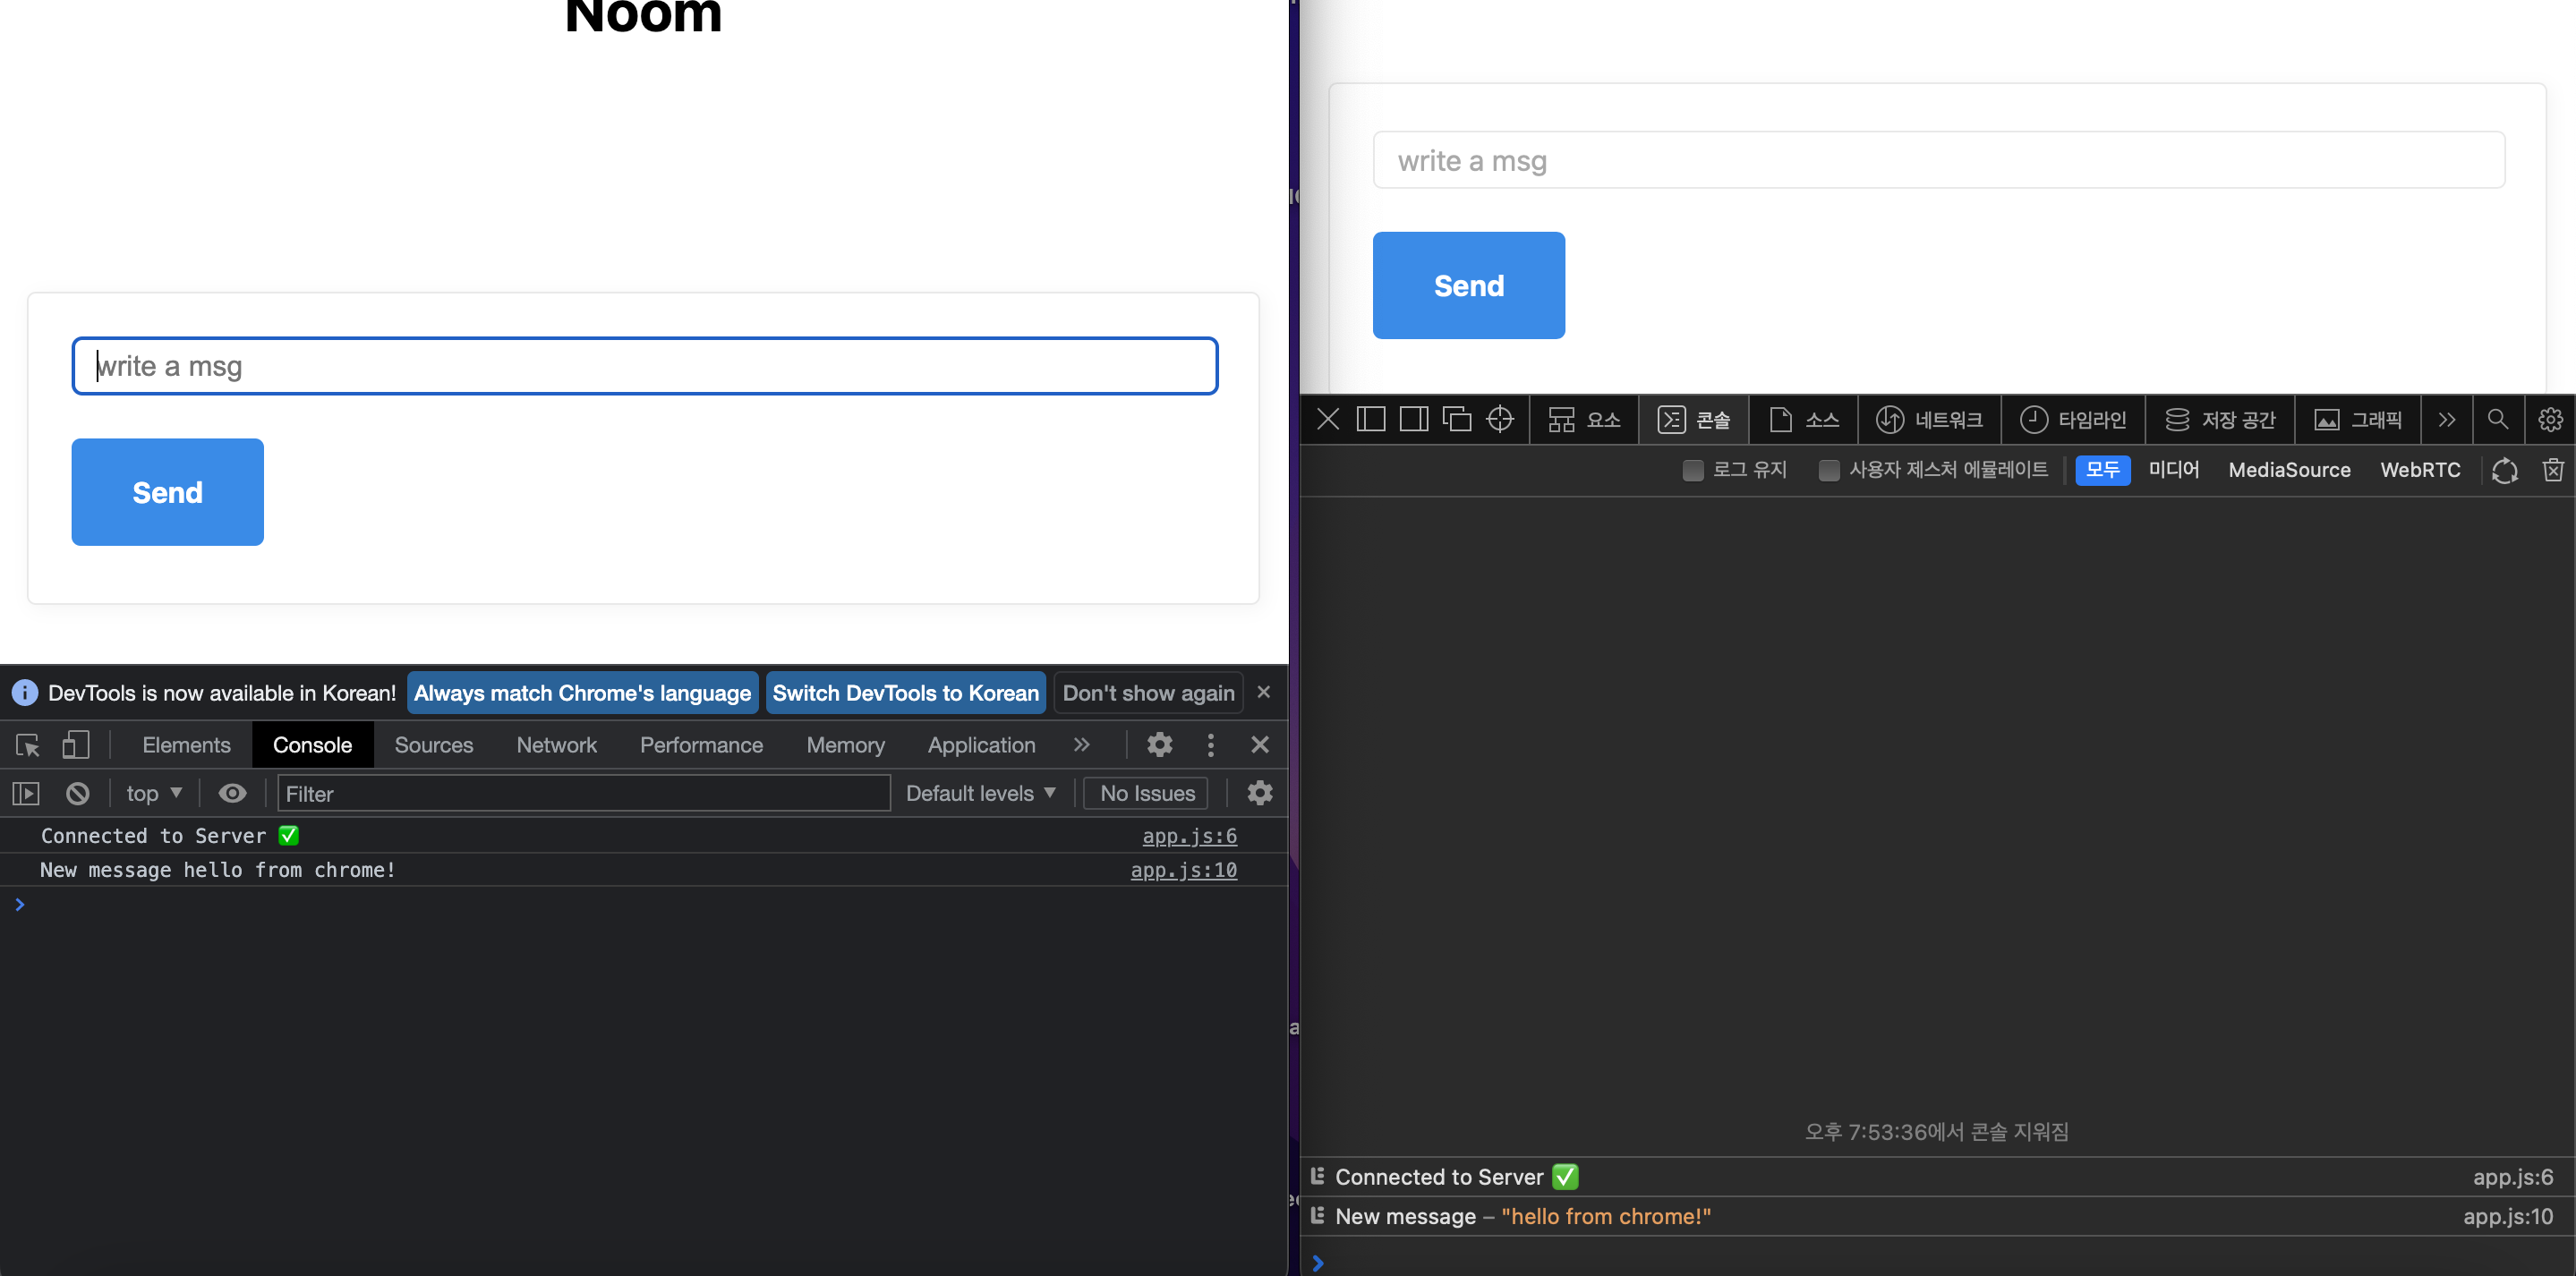Open Safari inspector search magnifier icon

(x=2497, y=420)
